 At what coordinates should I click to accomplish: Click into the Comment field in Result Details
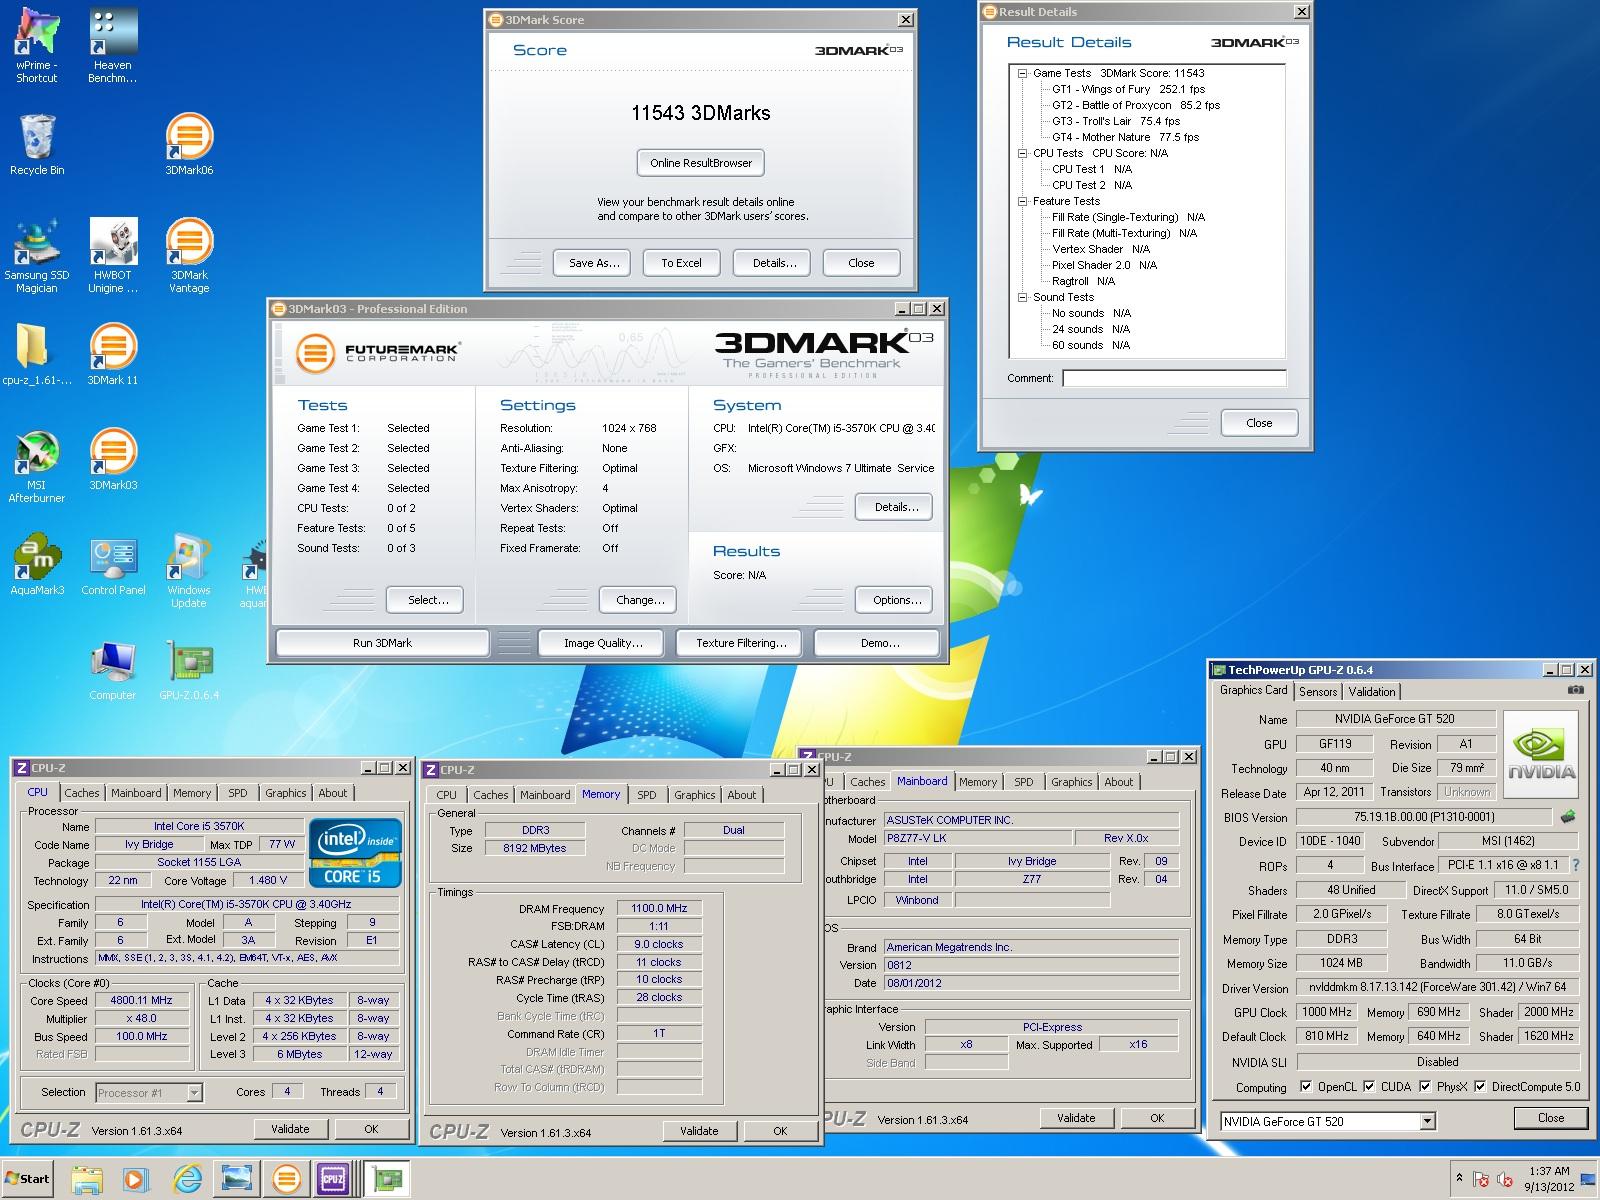click(1174, 378)
